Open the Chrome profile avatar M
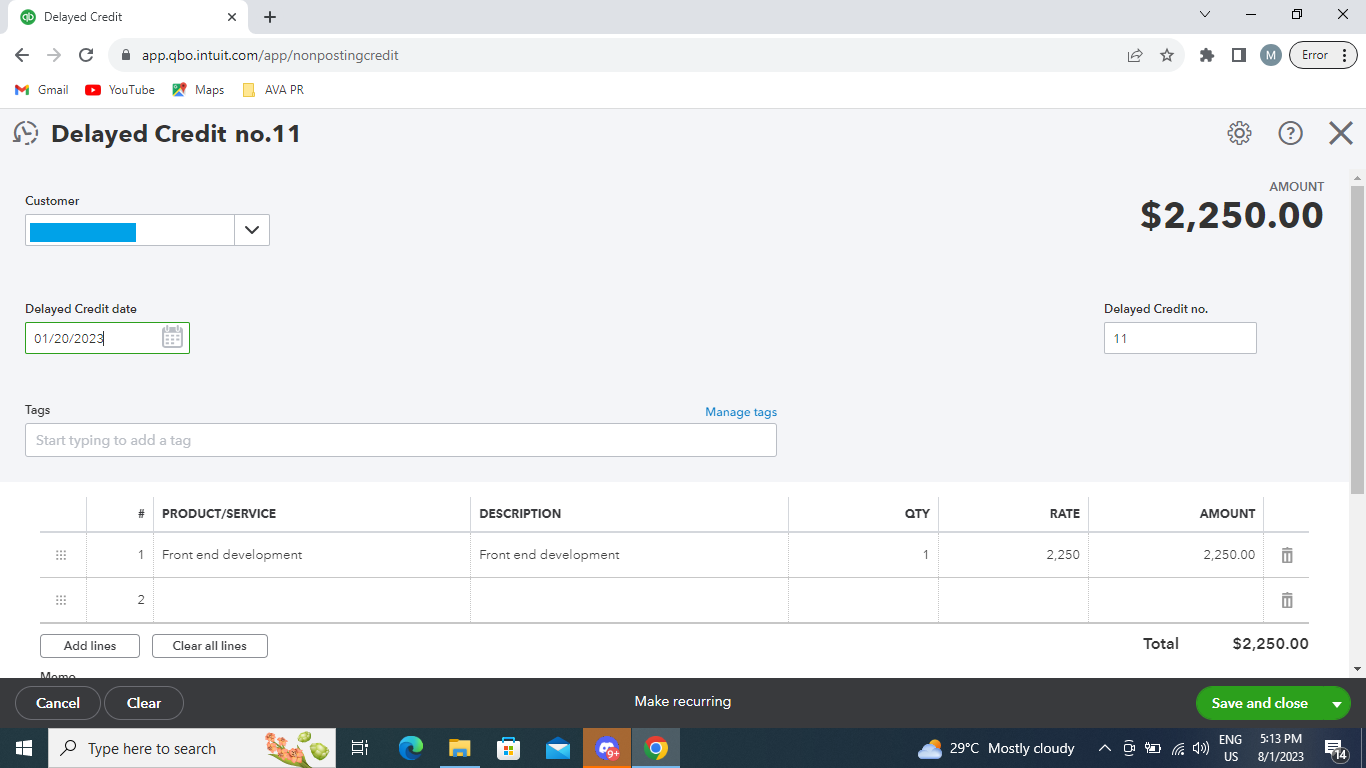The image size is (1366, 768). point(1271,55)
